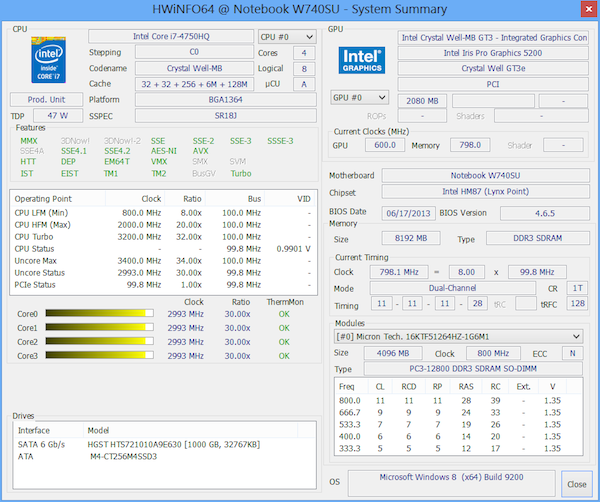
Task: Select the 800.0 frequency timing row
Action: click(x=458, y=401)
